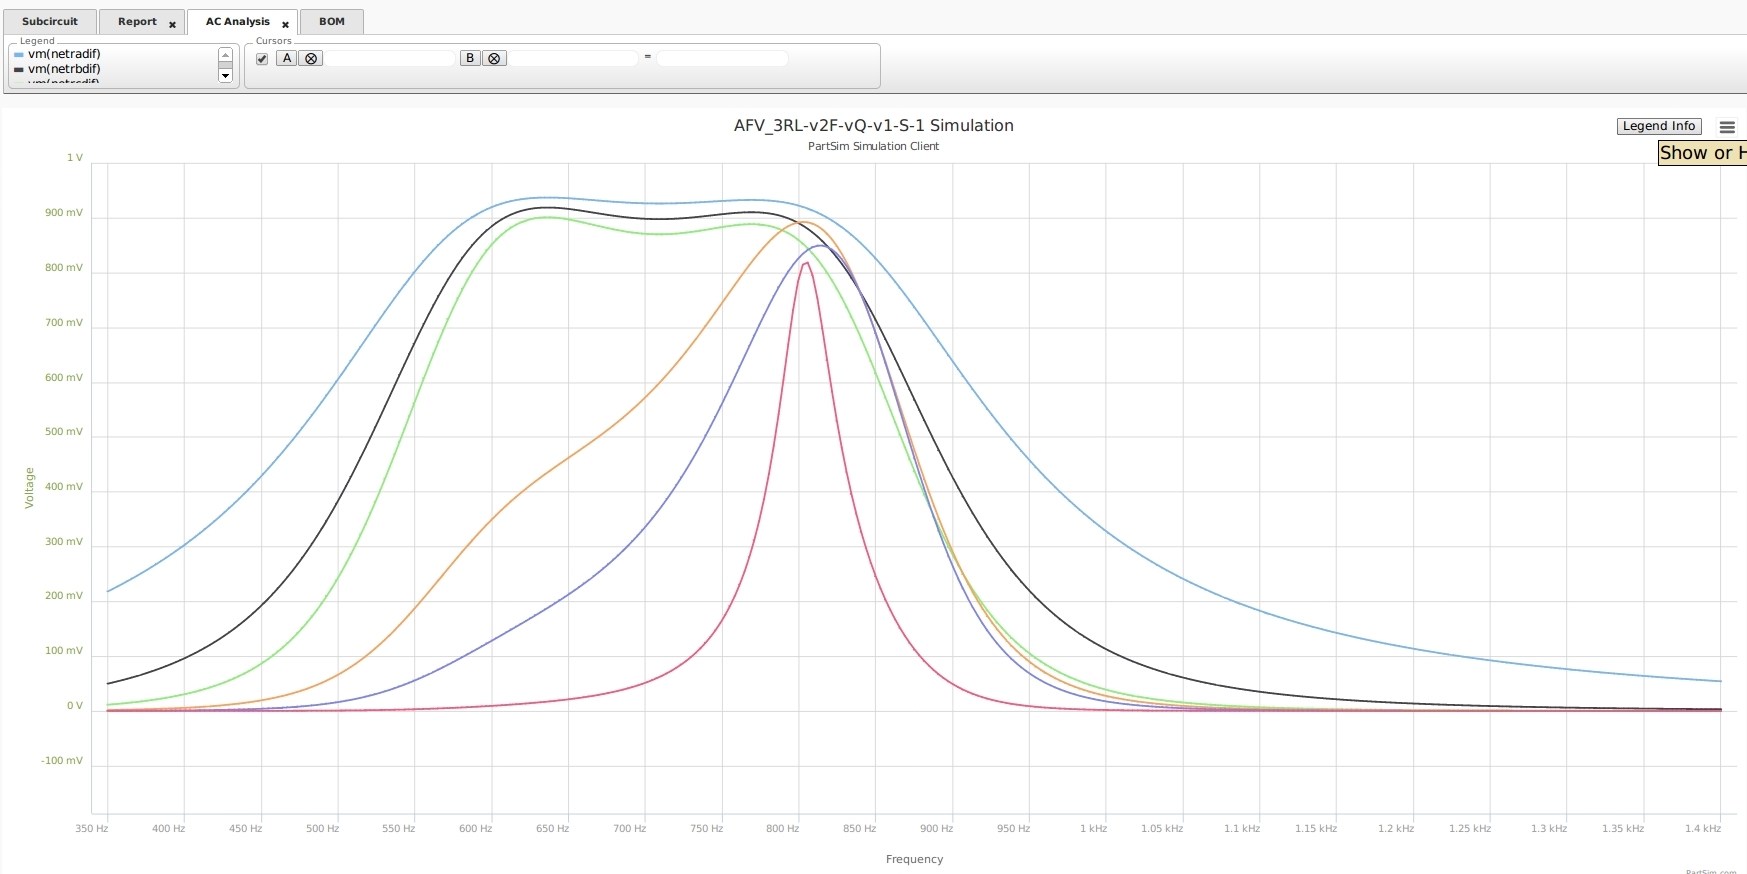Image resolution: width=1747 pixels, height=874 pixels.
Task: Click the chart title AFV_3RL-v2F-vQ-v1-S-1 Simulation
Action: (x=874, y=125)
